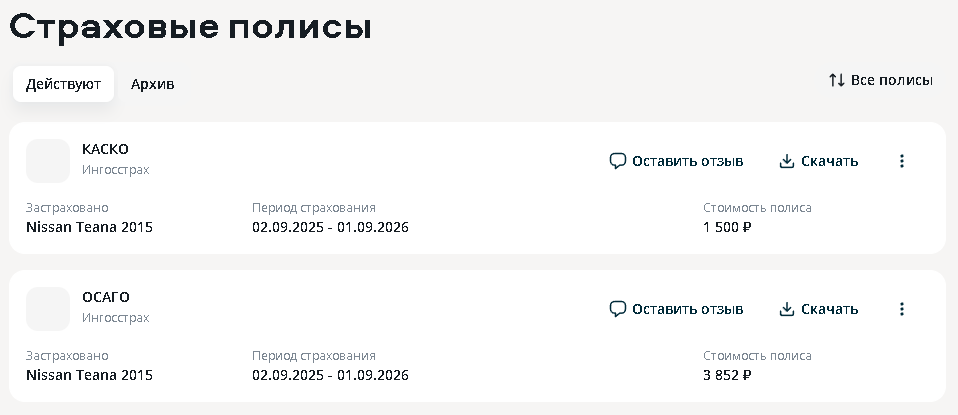
Task: Open the three-dot menu for the КАСКО policy
Action: point(902,161)
